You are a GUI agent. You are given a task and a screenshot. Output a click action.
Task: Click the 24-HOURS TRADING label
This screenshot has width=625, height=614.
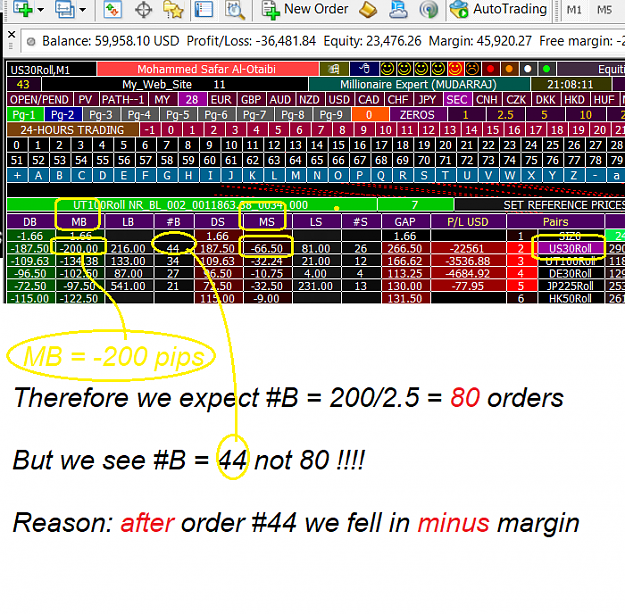pos(73,130)
